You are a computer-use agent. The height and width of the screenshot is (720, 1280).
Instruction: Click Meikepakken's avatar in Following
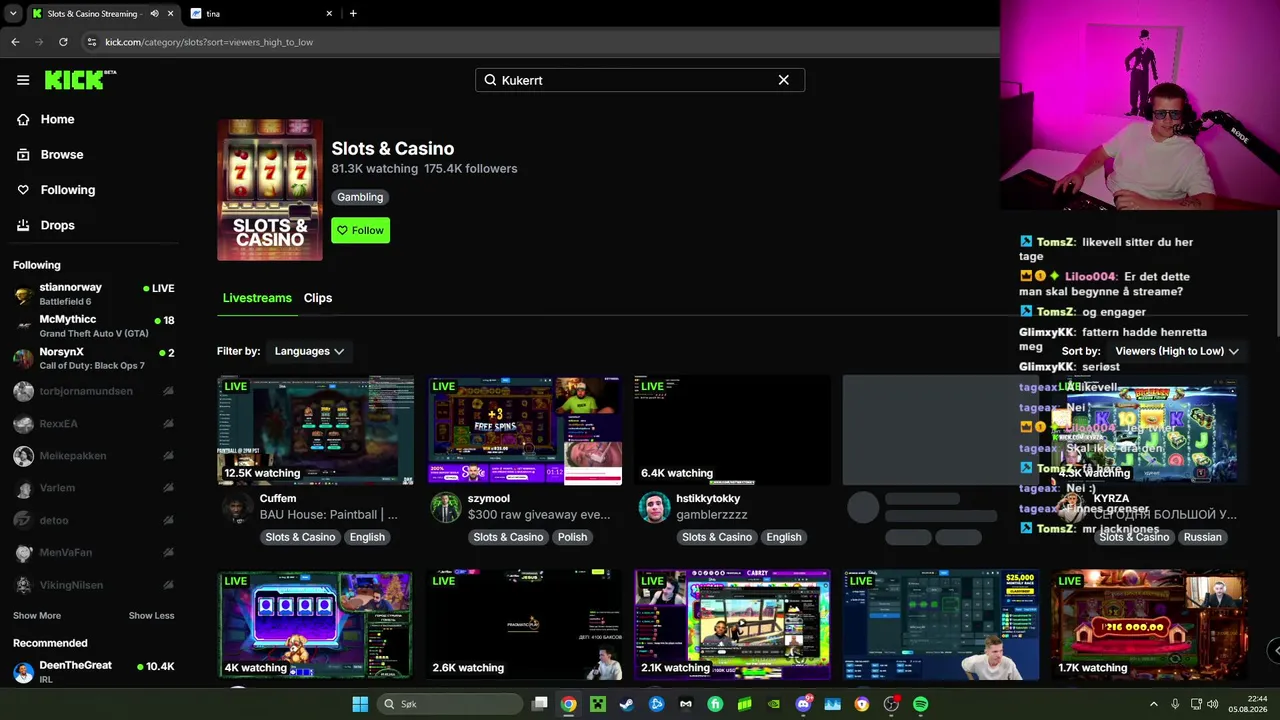pos(23,456)
